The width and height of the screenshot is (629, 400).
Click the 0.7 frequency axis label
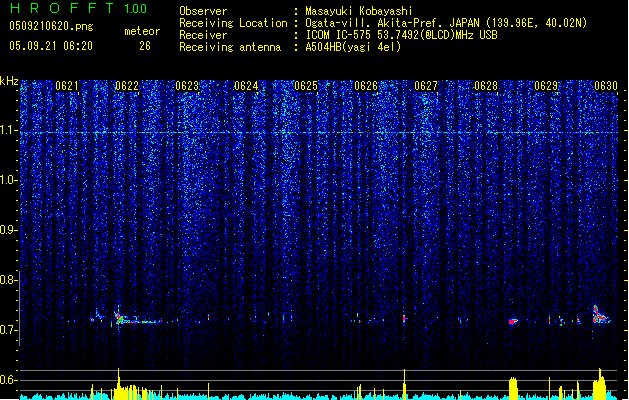[x=8, y=330]
